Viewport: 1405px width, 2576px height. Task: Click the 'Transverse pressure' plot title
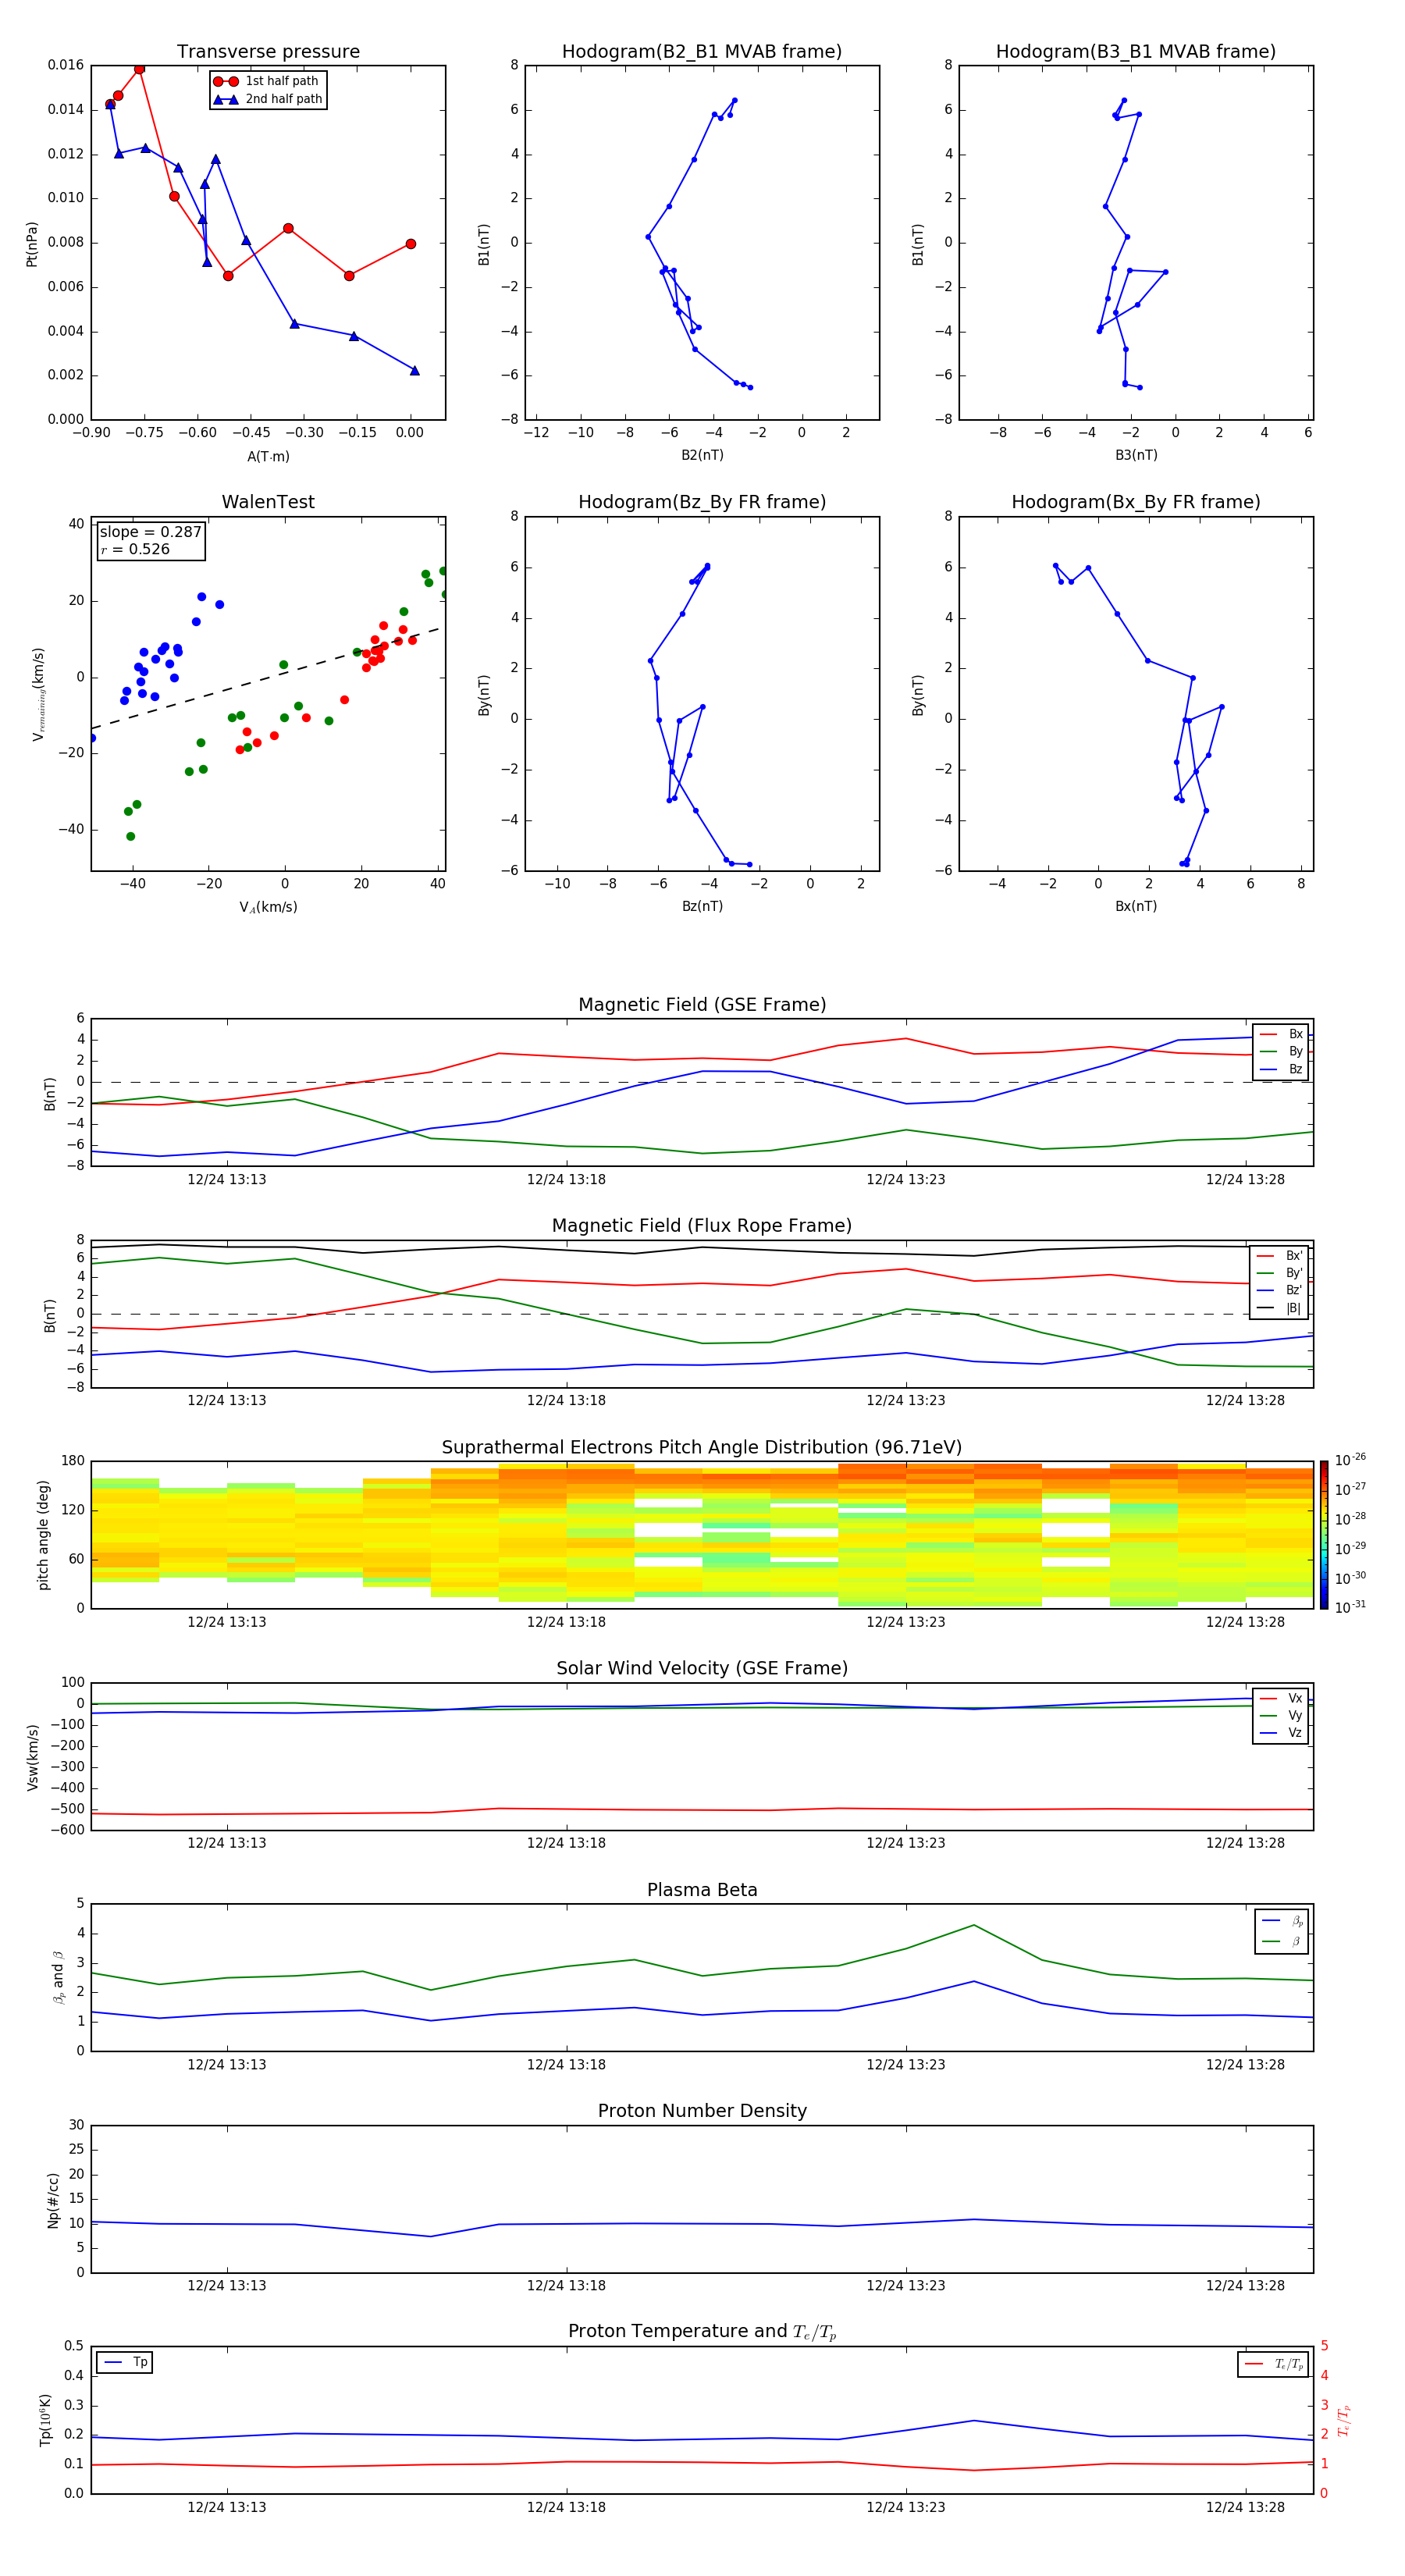(268, 52)
